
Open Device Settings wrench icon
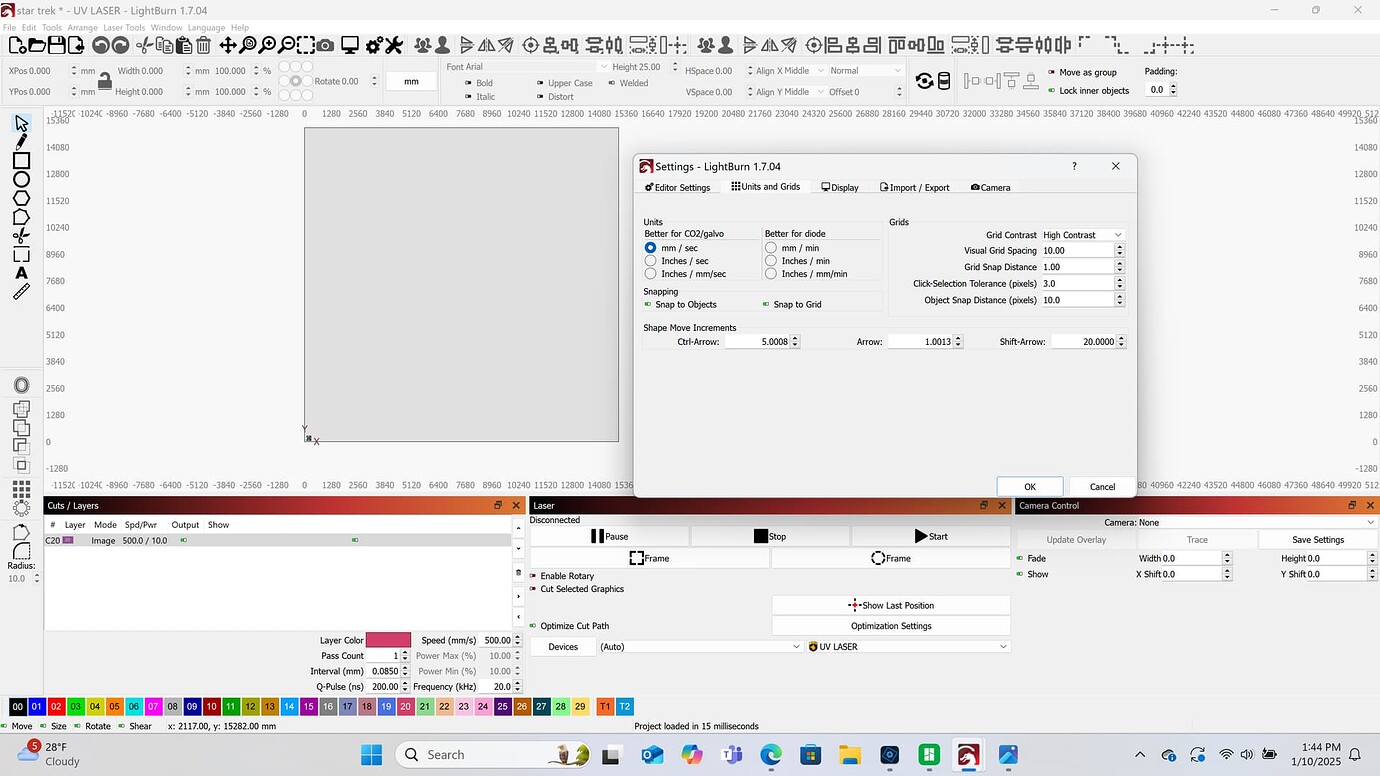pyautogui.click(x=394, y=45)
